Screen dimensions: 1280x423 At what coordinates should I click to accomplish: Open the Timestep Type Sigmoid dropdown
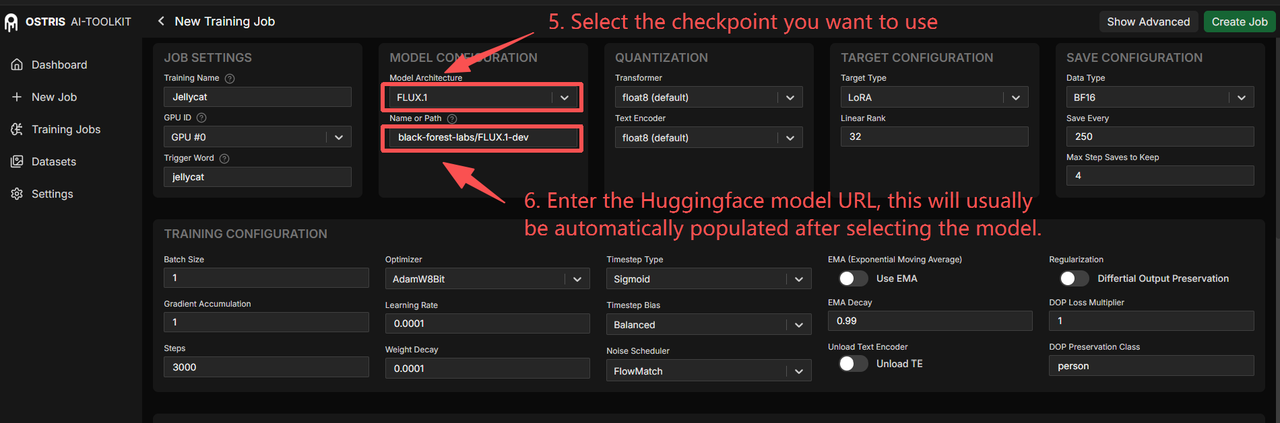tap(709, 279)
